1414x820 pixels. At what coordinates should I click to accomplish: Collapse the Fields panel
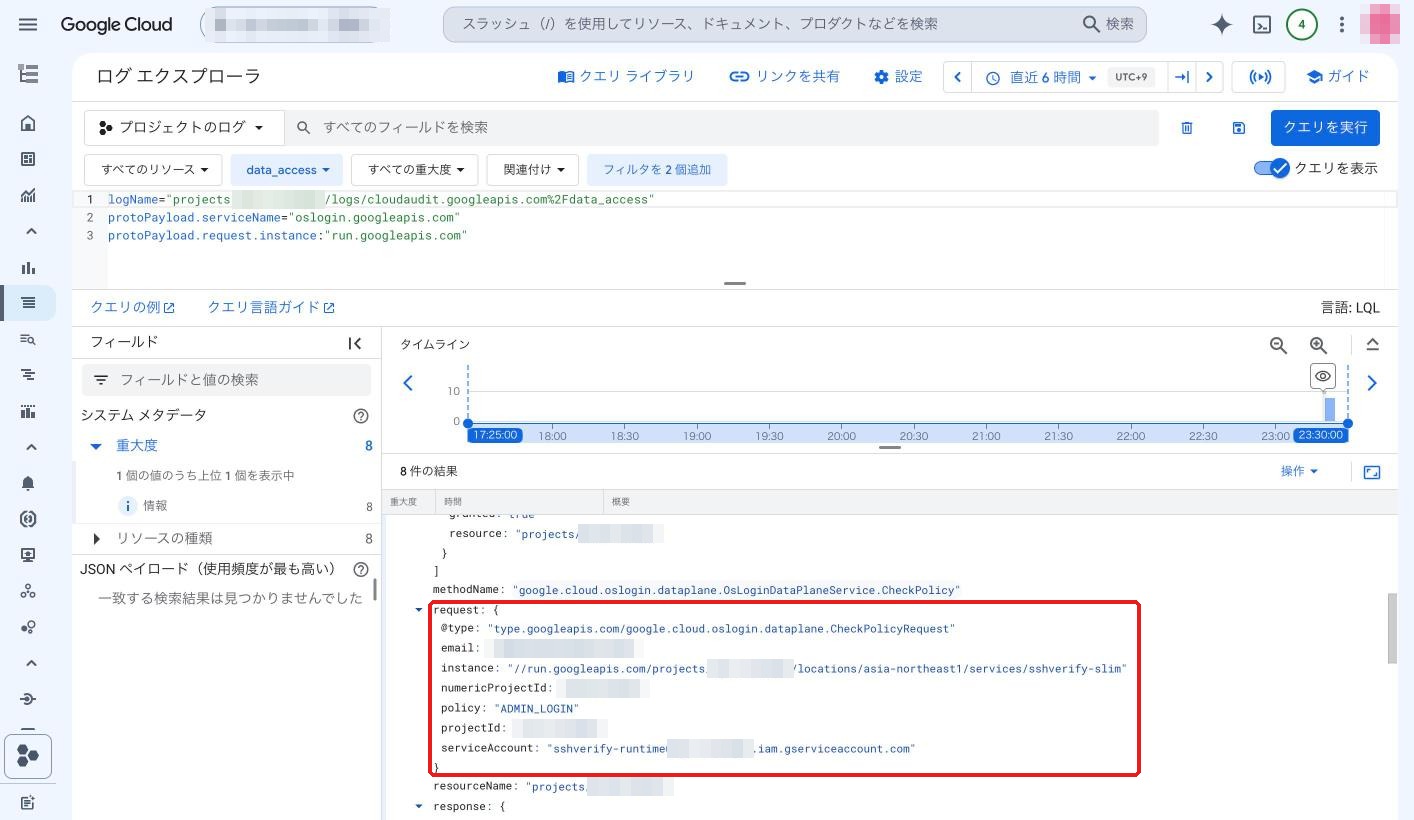(x=355, y=343)
